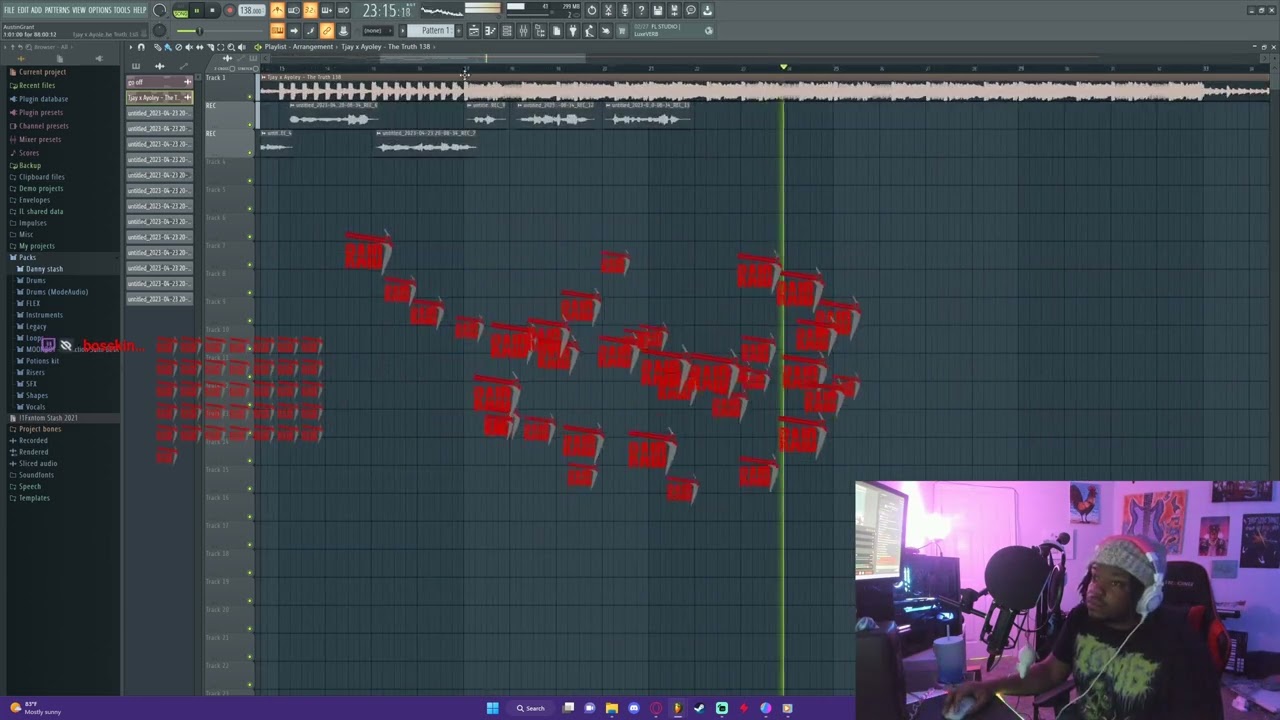Adjust the main pitch knob
The image size is (1280, 720).
pos(160,30)
